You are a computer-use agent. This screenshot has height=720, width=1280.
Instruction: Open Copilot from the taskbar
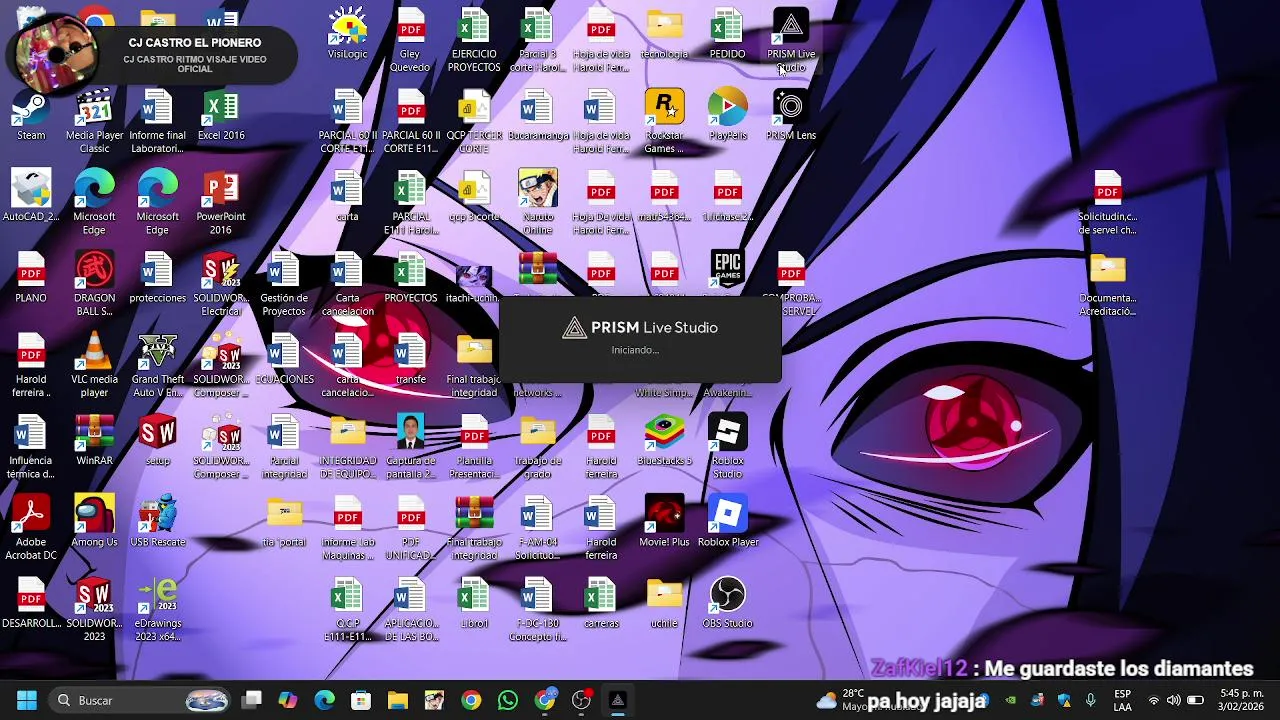288,700
